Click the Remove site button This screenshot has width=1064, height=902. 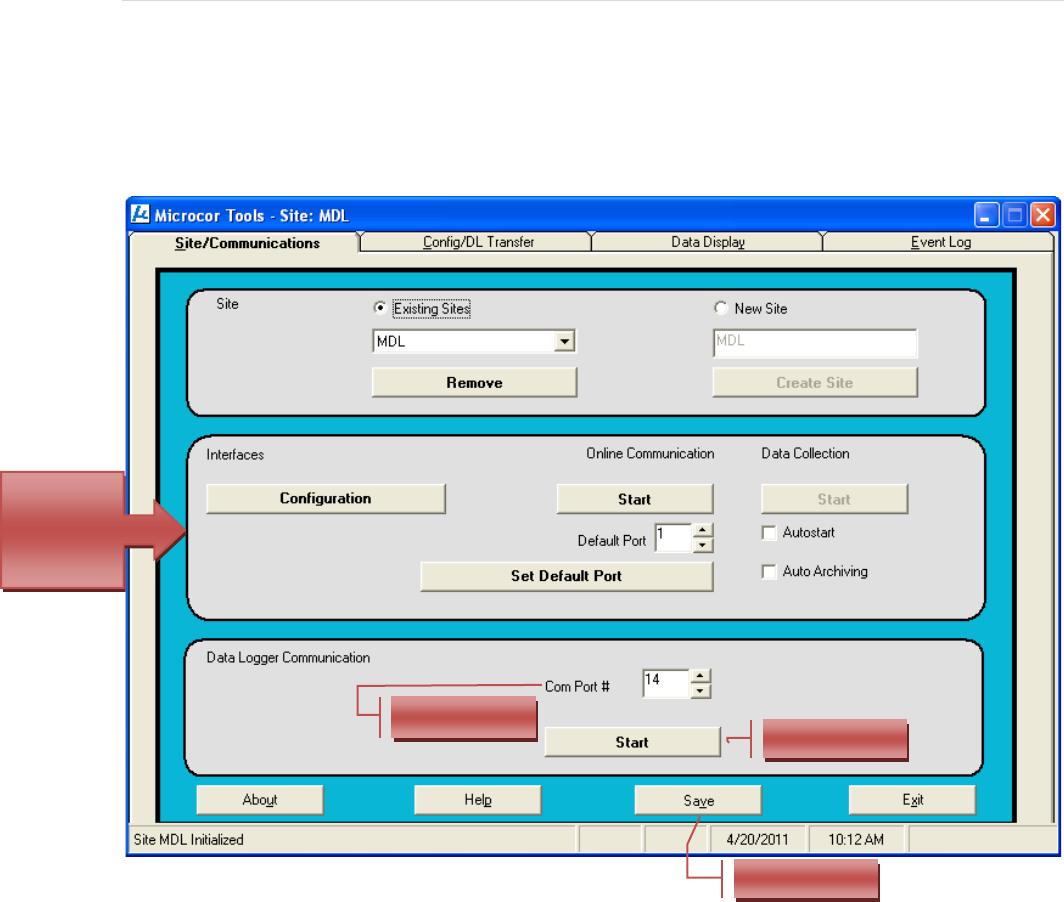click(474, 383)
